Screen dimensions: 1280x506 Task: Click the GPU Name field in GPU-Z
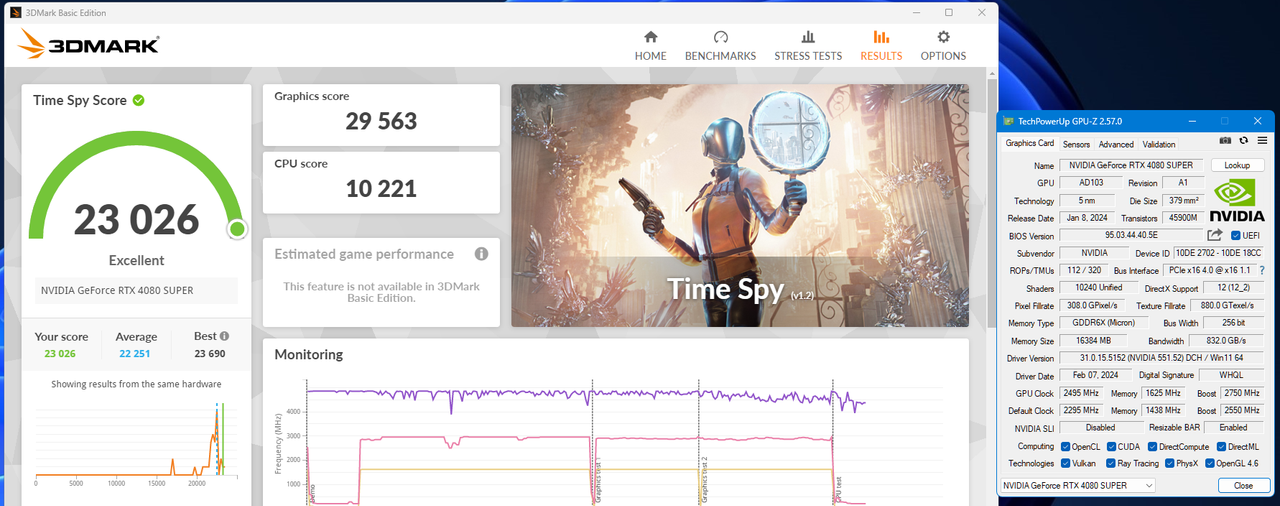point(1131,165)
